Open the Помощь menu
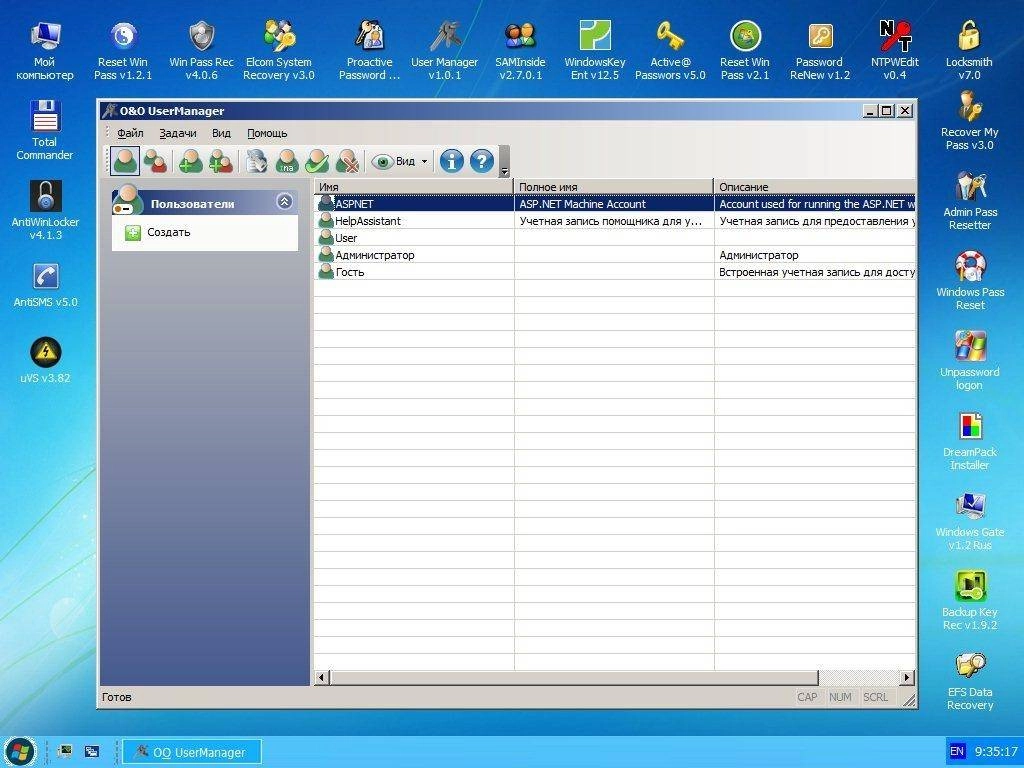The image size is (1024, 768). click(x=267, y=133)
